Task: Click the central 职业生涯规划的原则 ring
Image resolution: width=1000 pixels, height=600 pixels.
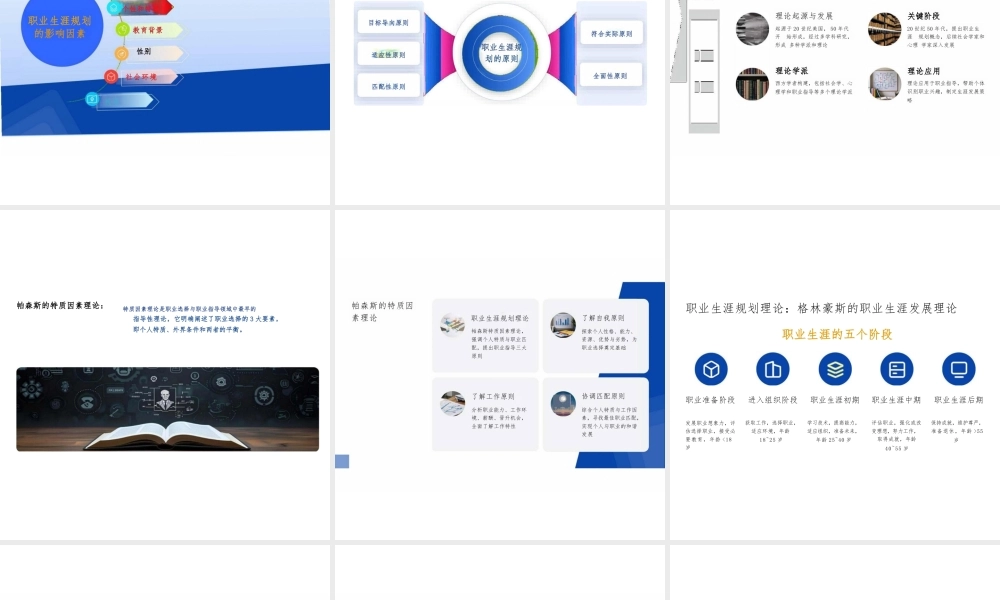Action: pos(501,52)
